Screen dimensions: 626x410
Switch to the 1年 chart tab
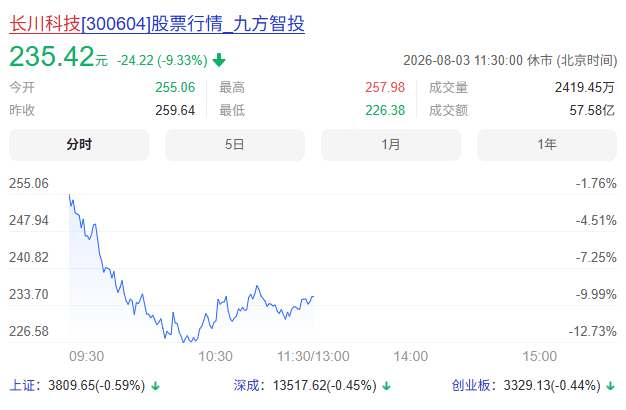pos(547,145)
